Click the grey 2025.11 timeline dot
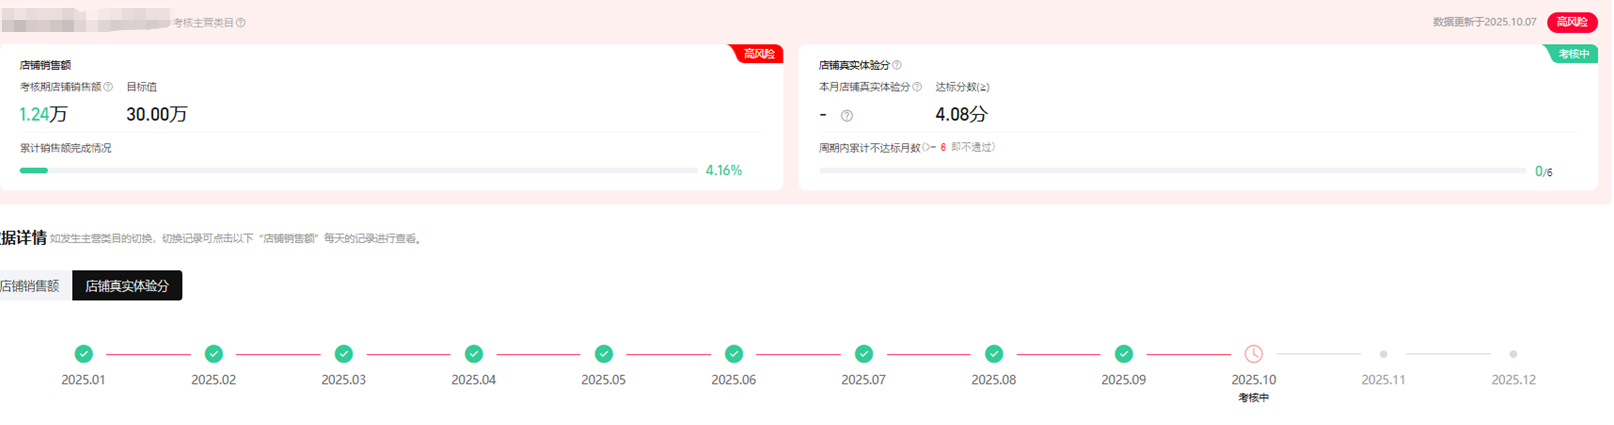 (x=1383, y=354)
